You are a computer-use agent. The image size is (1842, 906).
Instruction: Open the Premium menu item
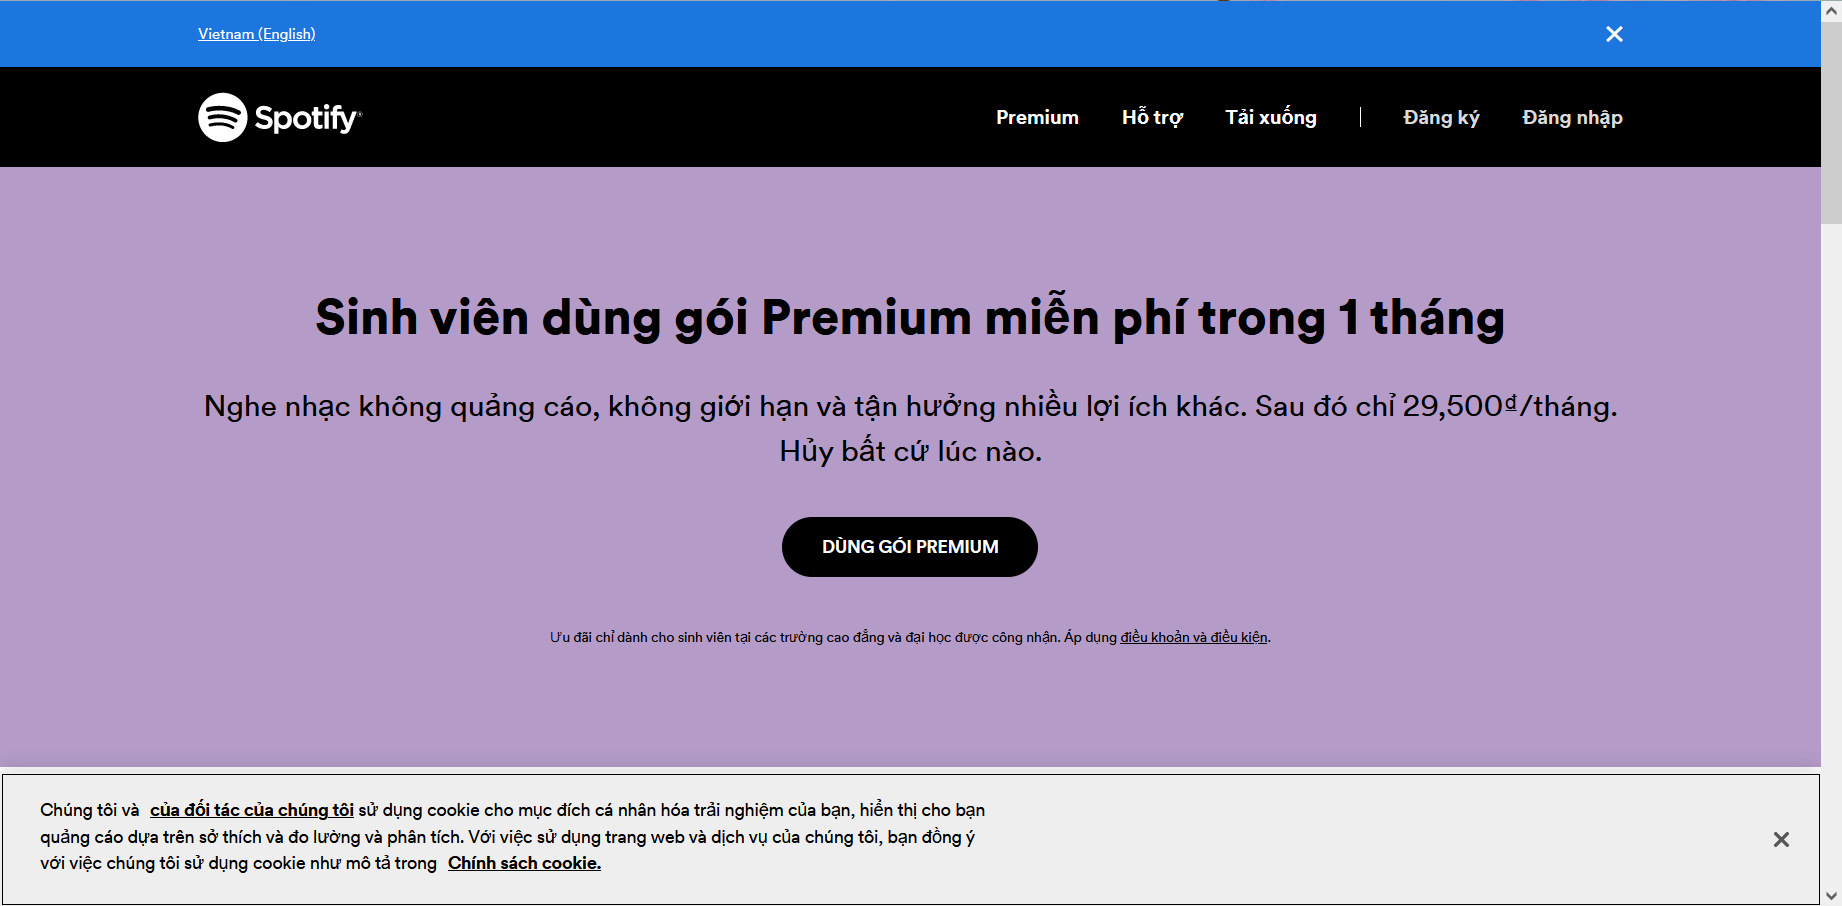(x=1037, y=117)
